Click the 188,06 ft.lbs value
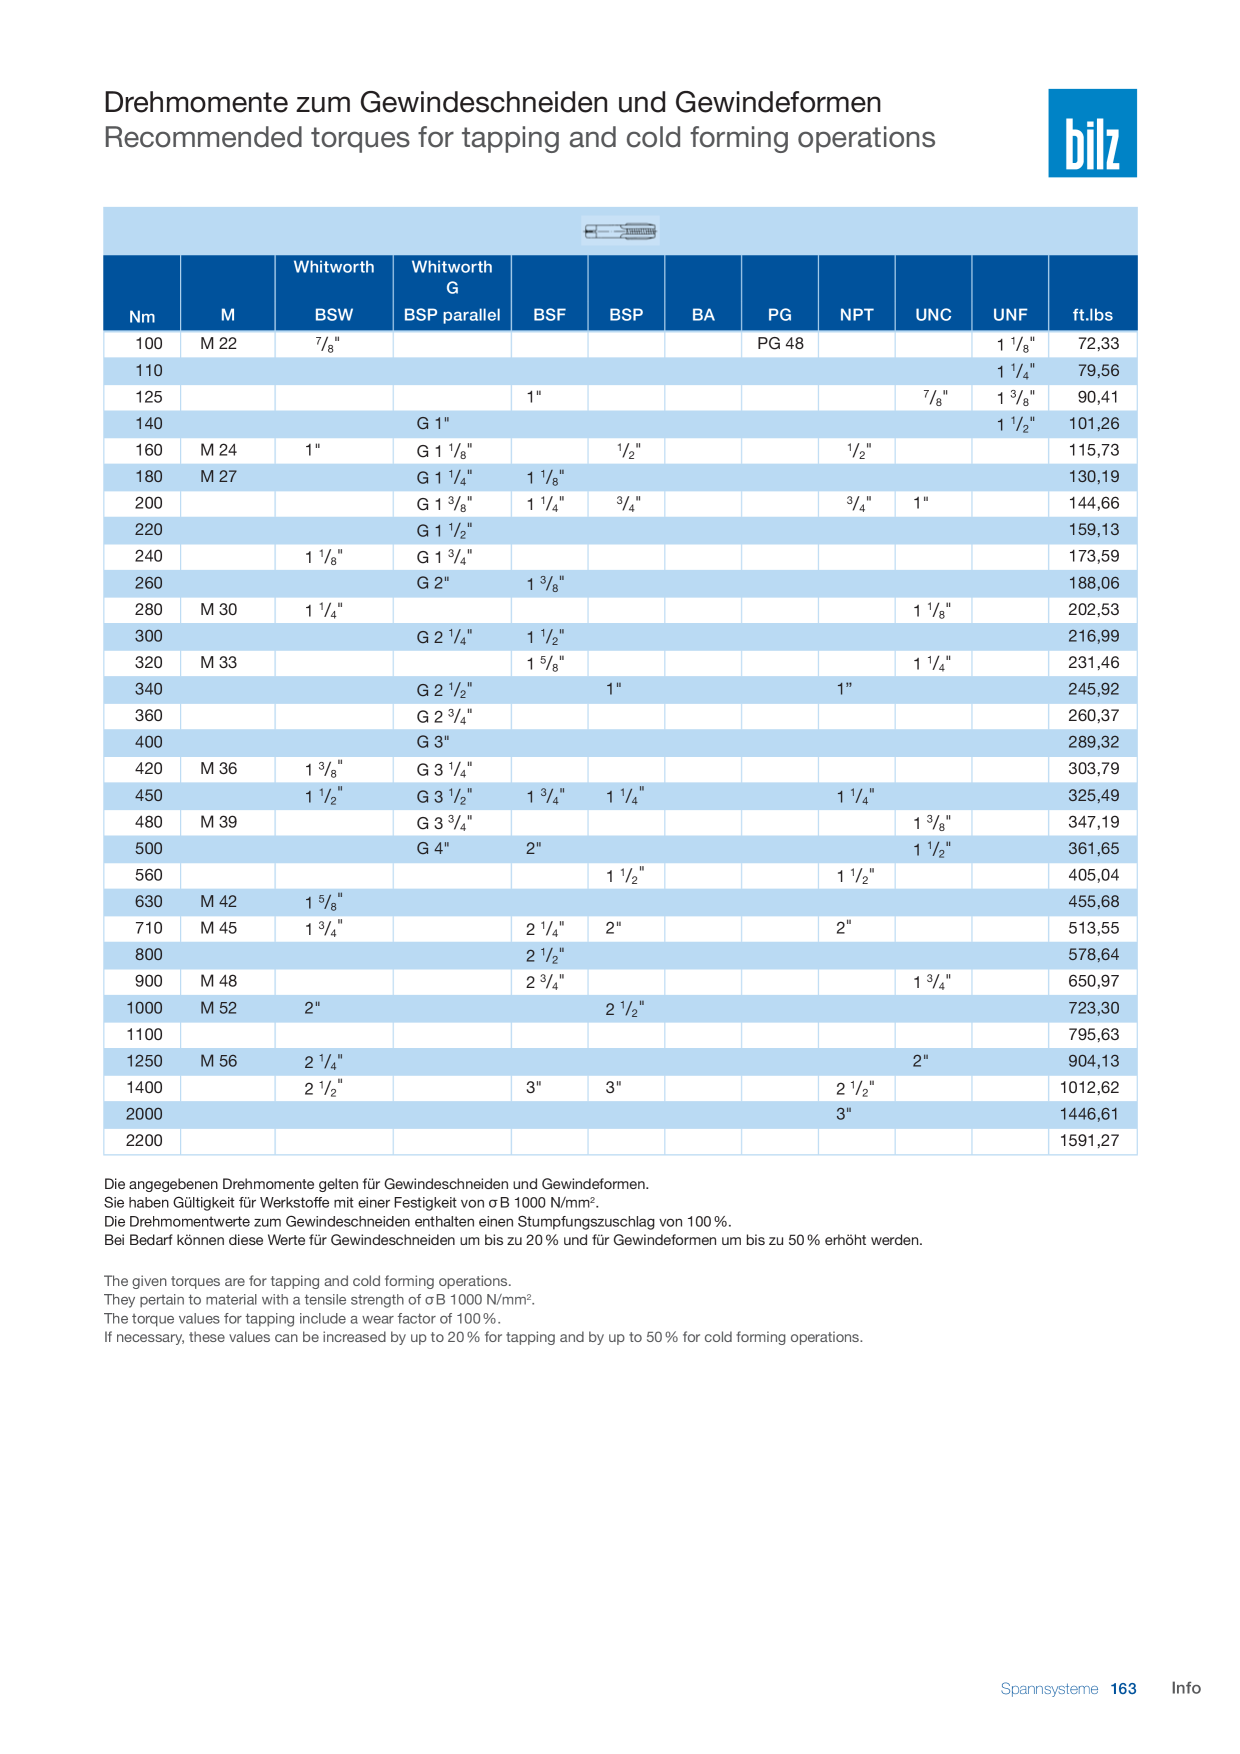 point(1094,583)
